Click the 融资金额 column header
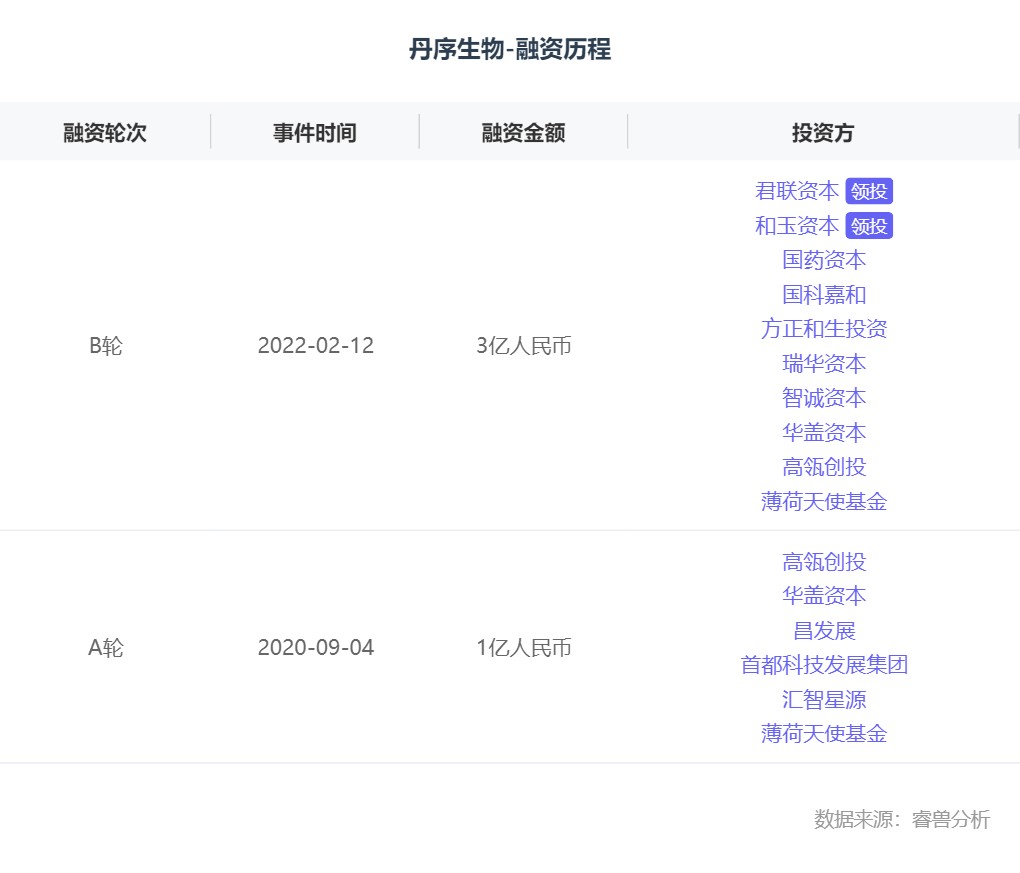 [524, 133]
